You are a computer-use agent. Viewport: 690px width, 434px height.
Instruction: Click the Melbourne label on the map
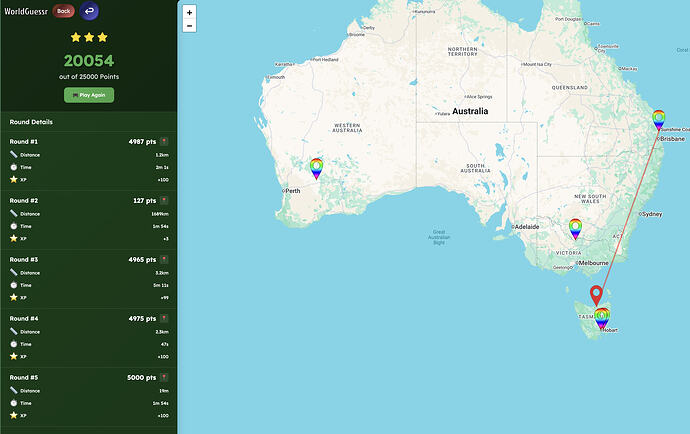pos(593,263)
